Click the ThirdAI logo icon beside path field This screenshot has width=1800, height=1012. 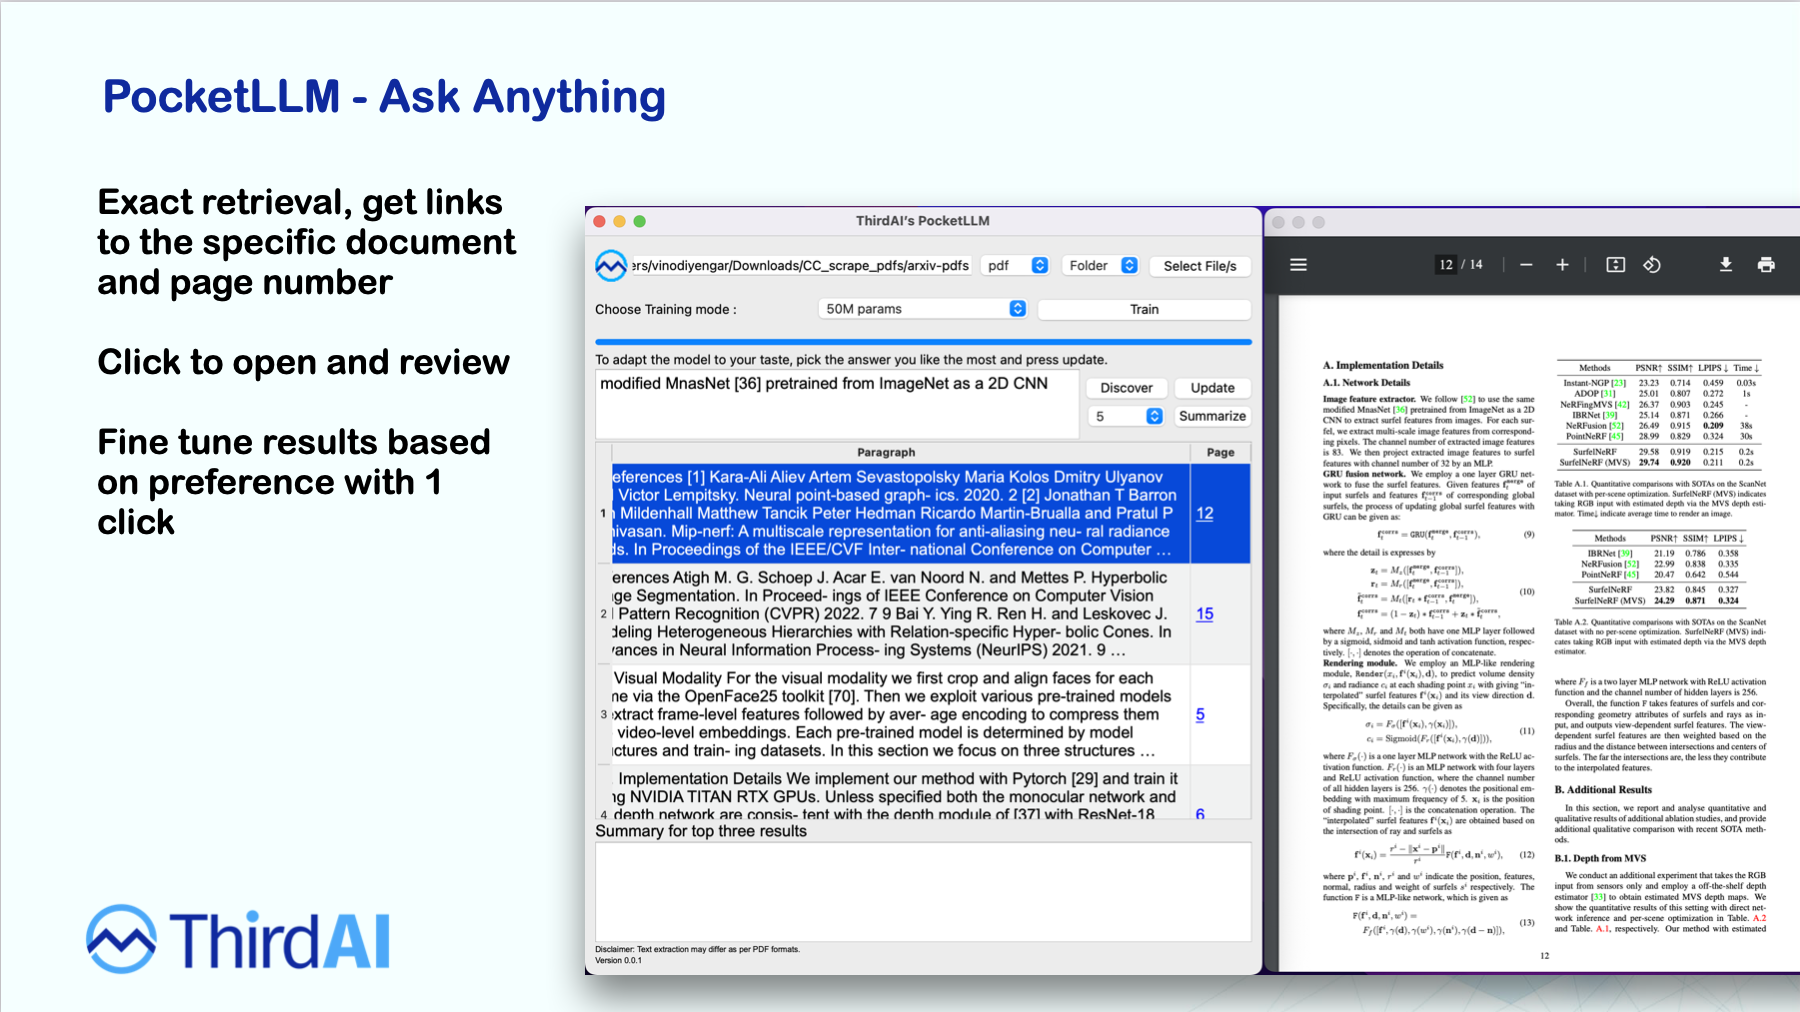(x=611, y=266)
